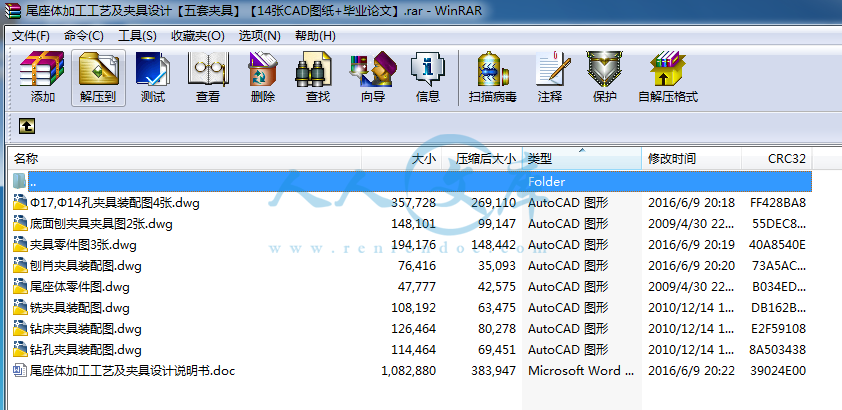842x410 pixels.
Task: Select file name Φ17,Φ14孔夹具装配图4张.dwg
Action: tap(115, 203)
